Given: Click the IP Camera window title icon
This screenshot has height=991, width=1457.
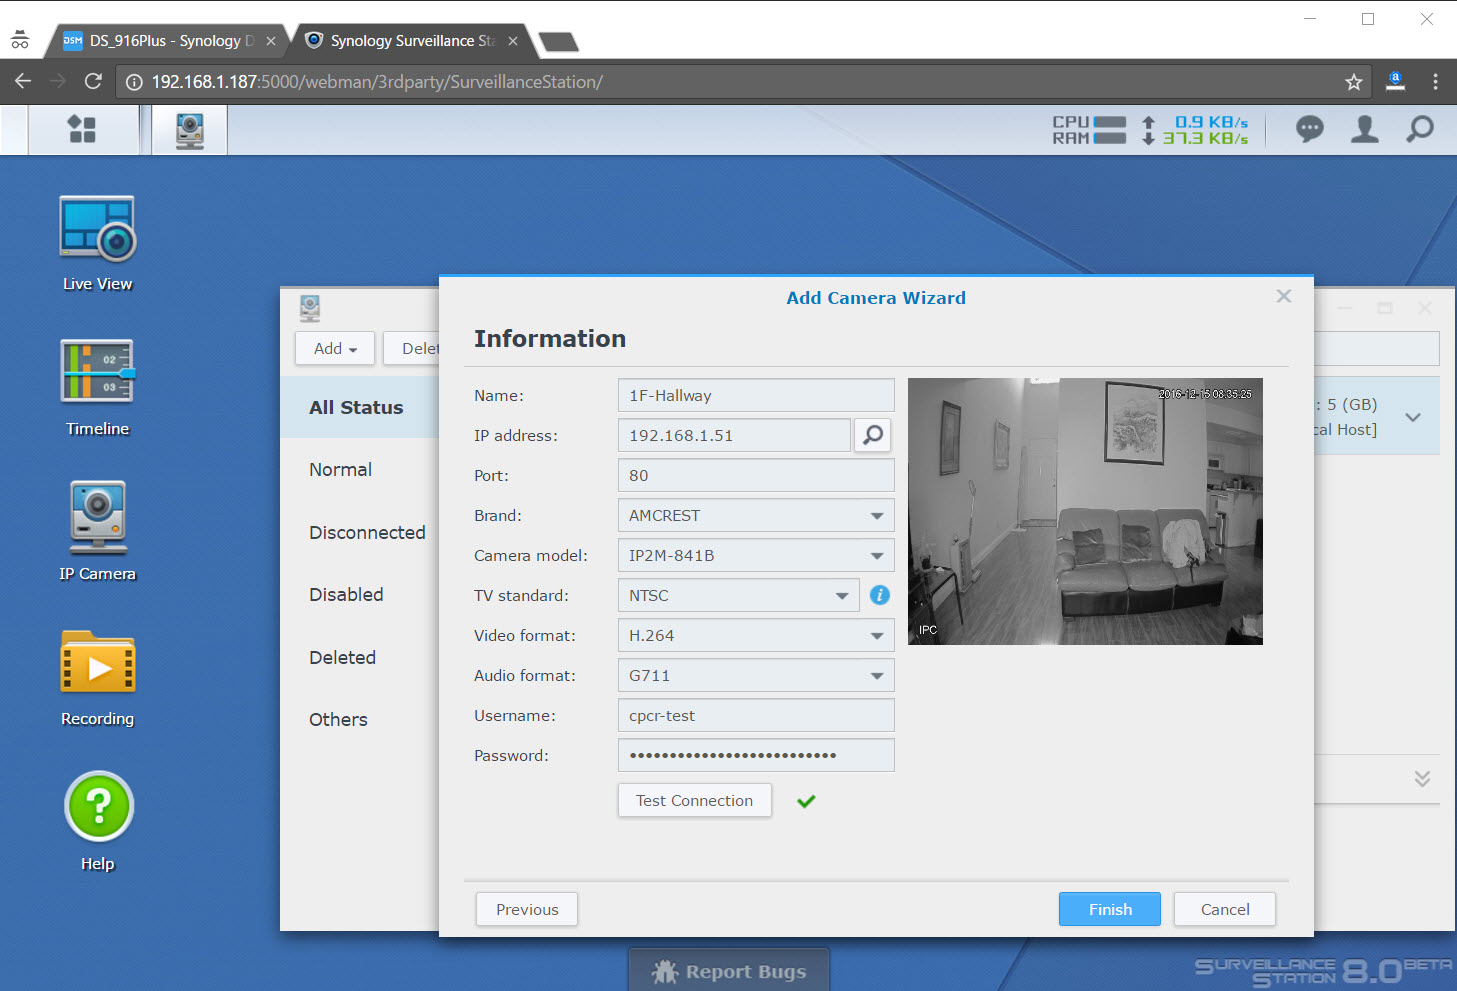Looking at the screenshot, I should 310,308.
